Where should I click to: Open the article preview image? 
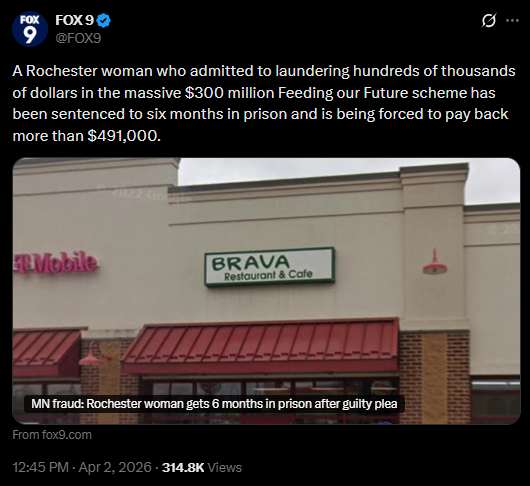(x=266, y=291)
